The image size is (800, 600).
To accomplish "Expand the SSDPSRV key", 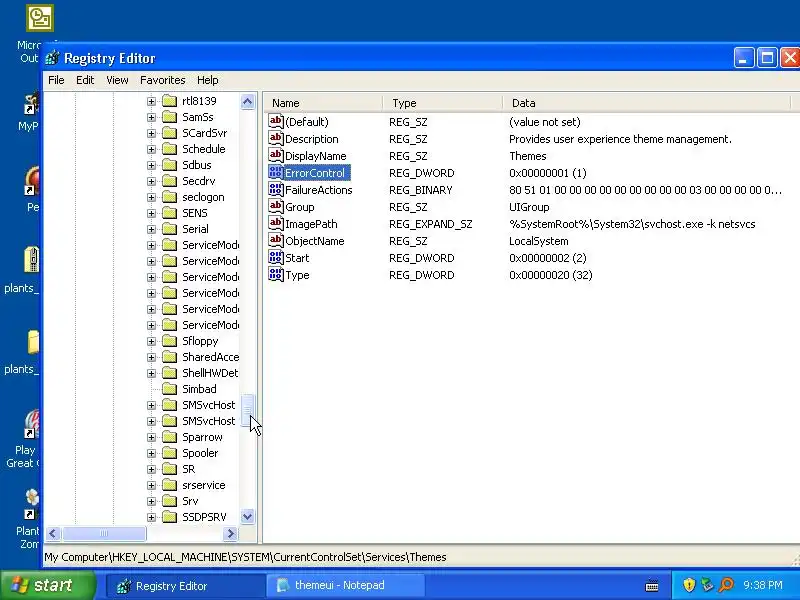I will coord(151,517).
